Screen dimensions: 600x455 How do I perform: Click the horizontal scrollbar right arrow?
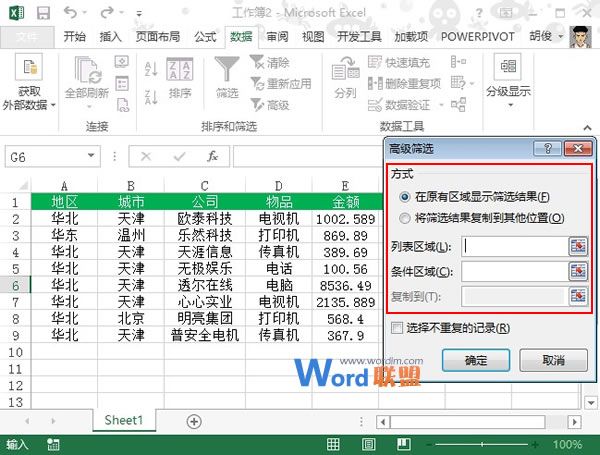pos(574,422)
